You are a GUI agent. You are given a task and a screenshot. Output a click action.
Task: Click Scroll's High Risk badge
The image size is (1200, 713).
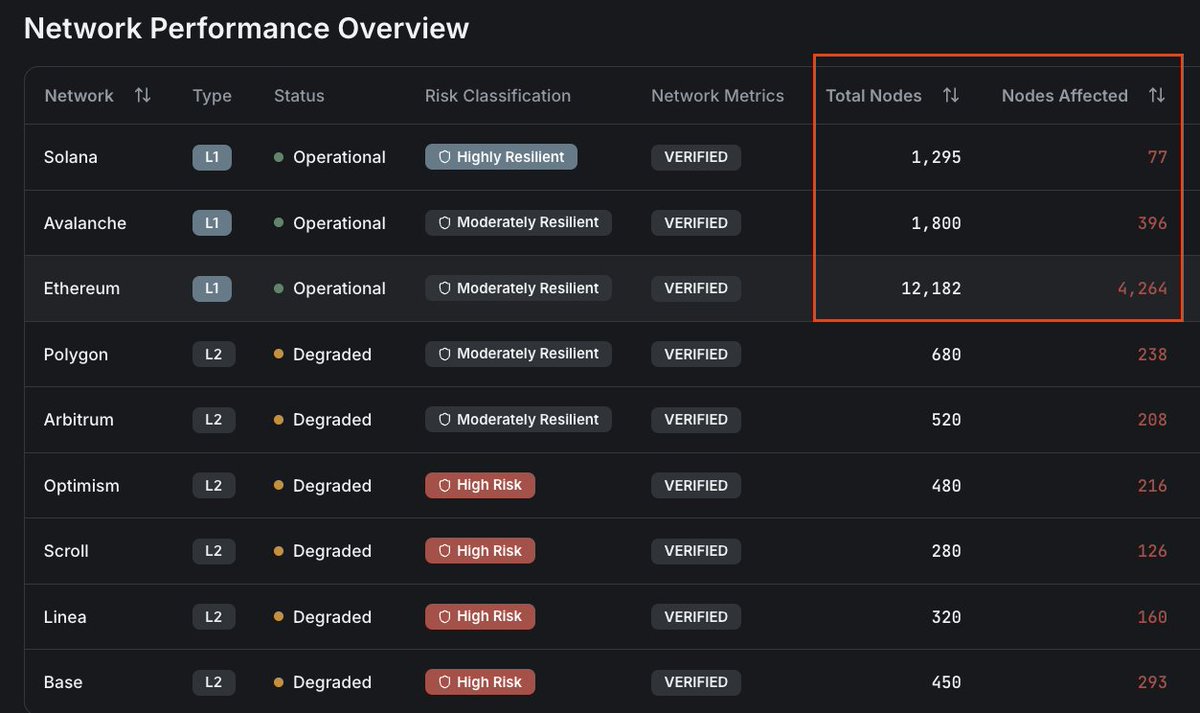(480, 551)
